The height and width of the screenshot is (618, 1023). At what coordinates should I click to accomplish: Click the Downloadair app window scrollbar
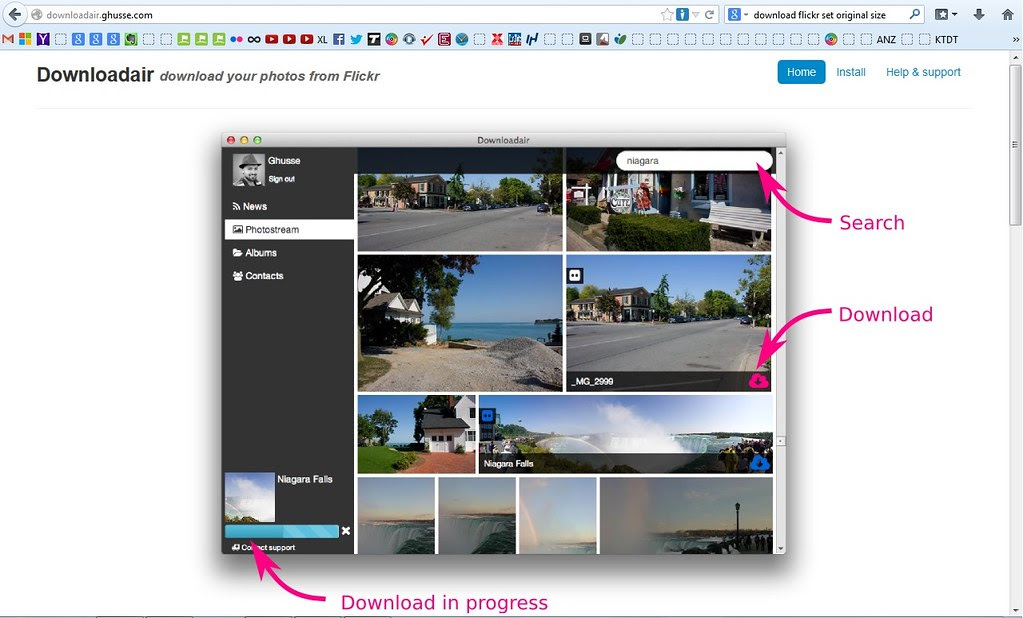click(780, 350)
